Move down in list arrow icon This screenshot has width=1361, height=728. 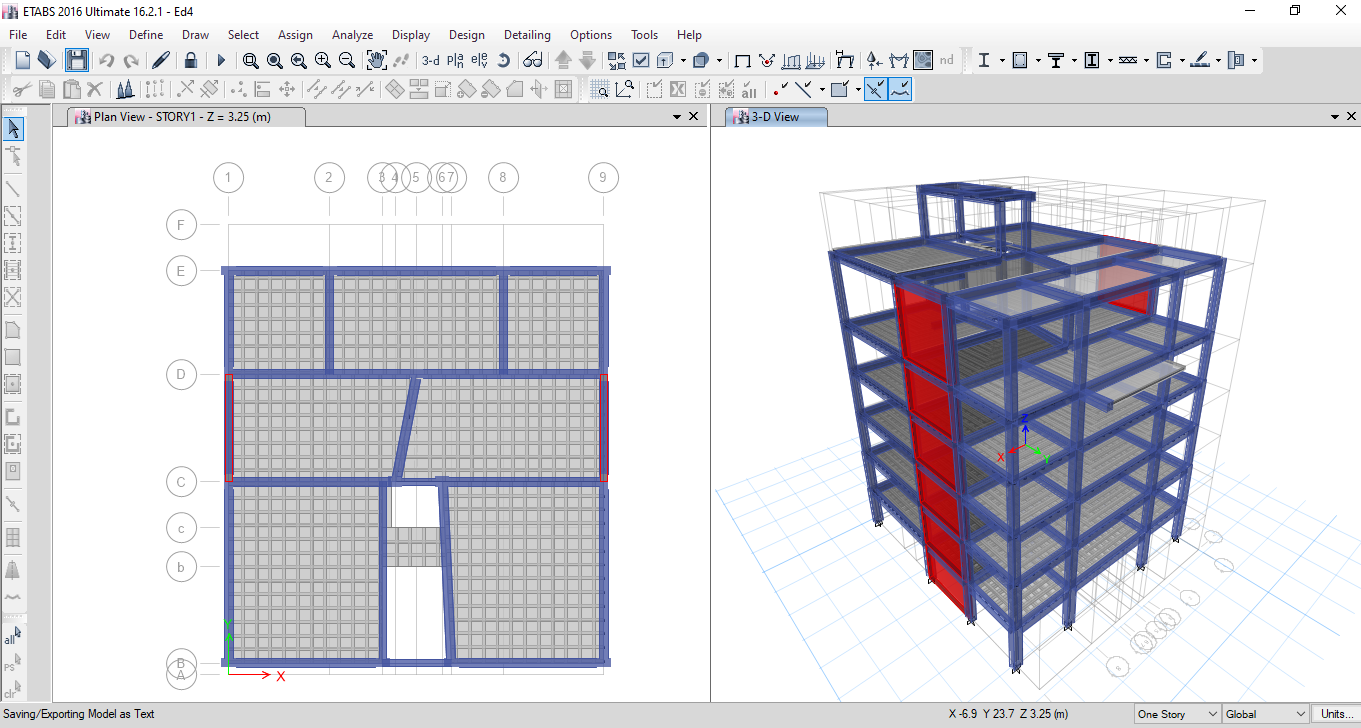click(x=587, y=60)
